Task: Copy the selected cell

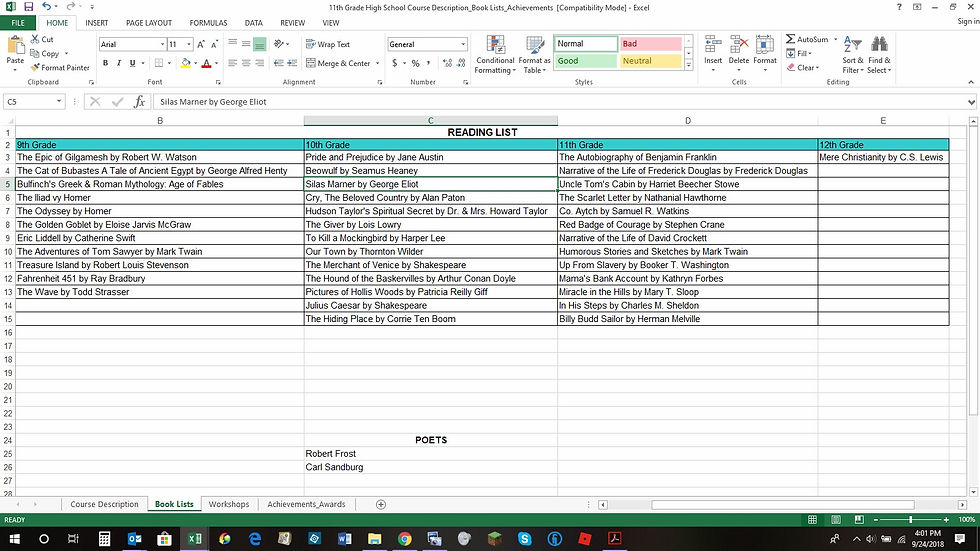Action: pos(45,54)
